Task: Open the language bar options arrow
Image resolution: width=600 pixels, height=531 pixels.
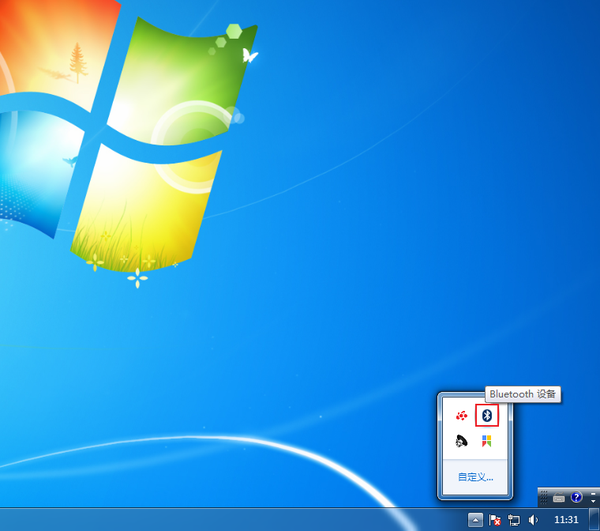Action: coord(593,501)
